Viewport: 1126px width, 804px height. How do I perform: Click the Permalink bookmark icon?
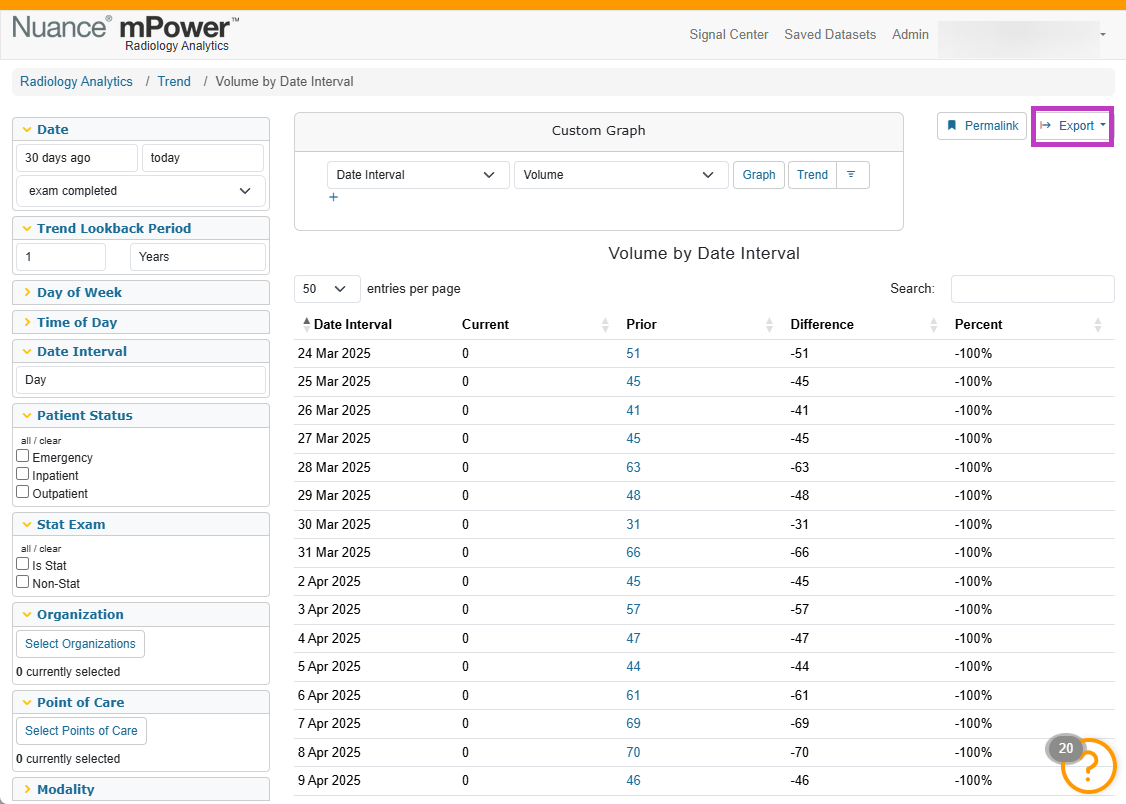[951, 126]
